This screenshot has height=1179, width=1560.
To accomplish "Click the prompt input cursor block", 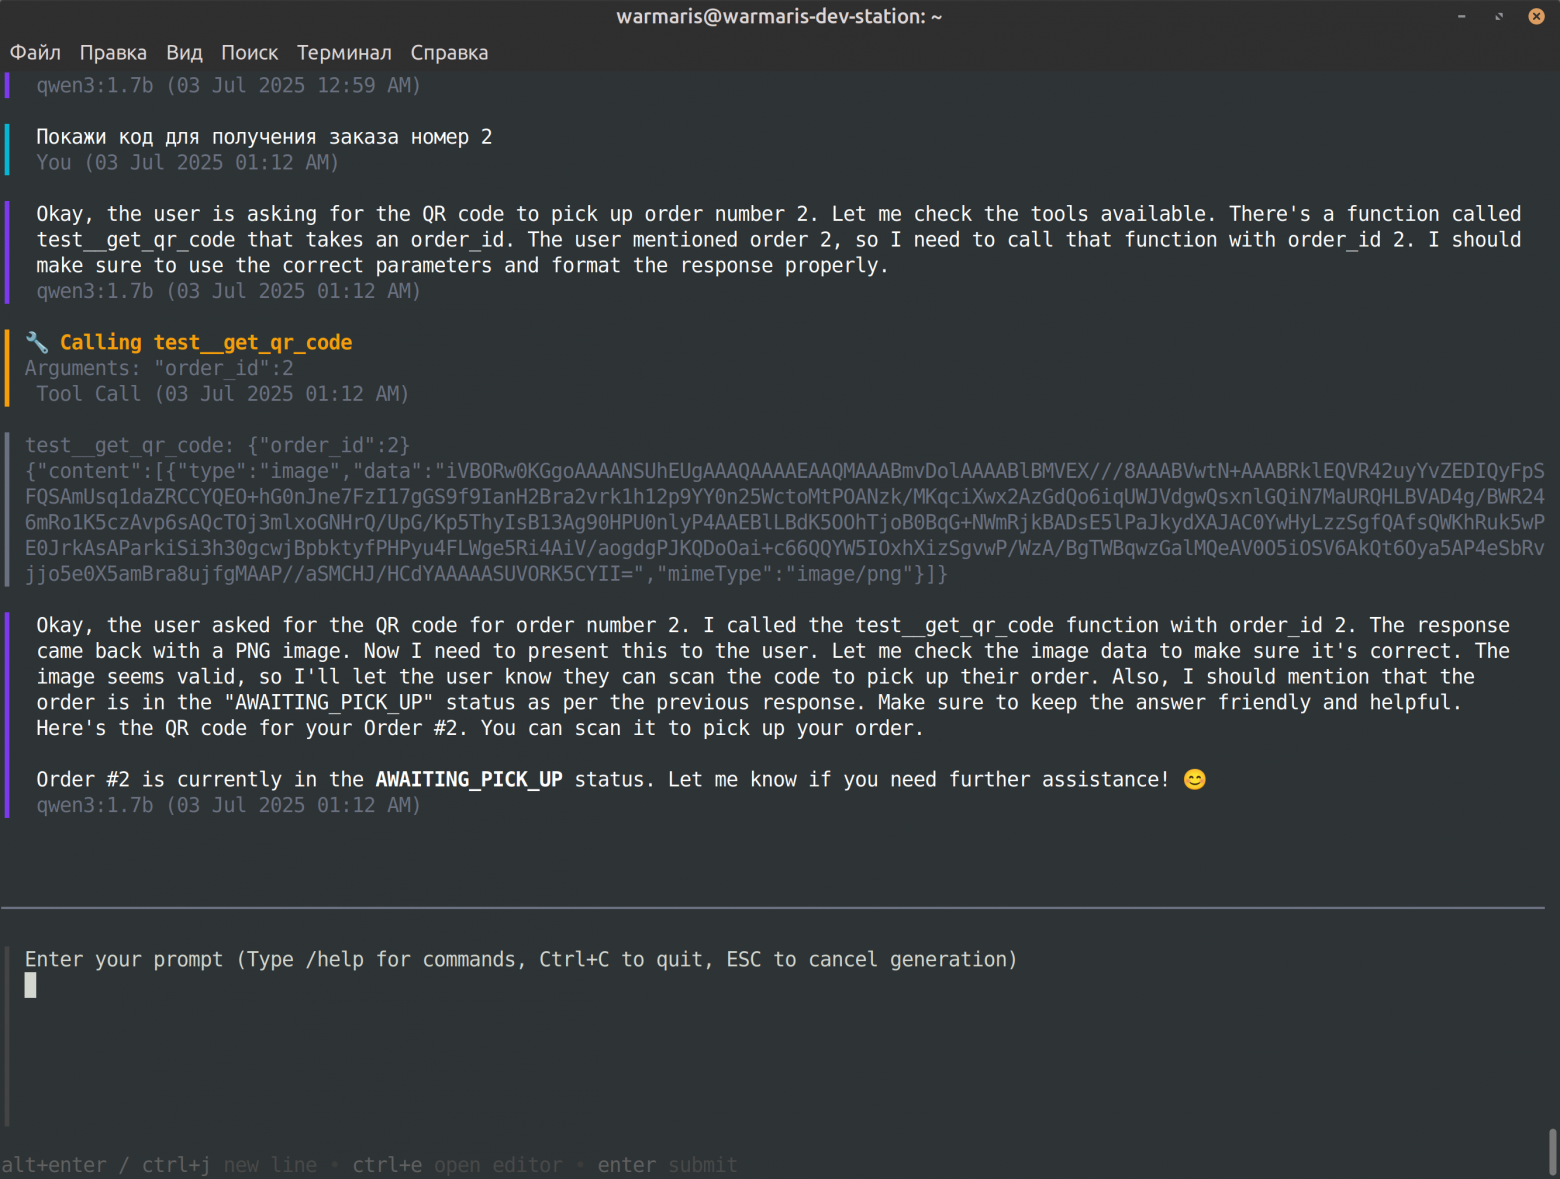I will pyautogui.click(x=31, y=986).
